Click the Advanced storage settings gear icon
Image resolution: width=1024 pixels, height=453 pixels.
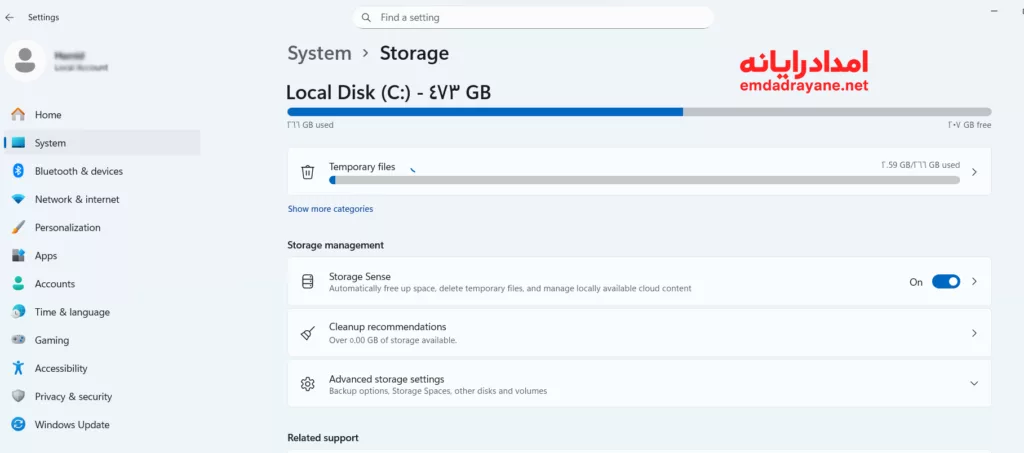point(308,384)
